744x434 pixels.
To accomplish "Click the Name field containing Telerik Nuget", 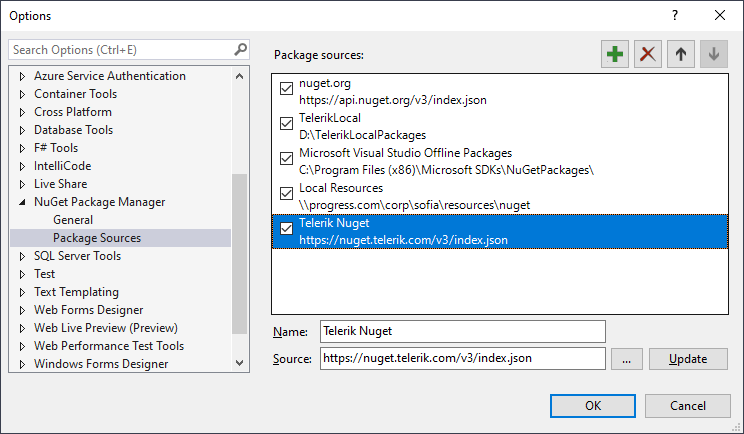I will [463, 332].
